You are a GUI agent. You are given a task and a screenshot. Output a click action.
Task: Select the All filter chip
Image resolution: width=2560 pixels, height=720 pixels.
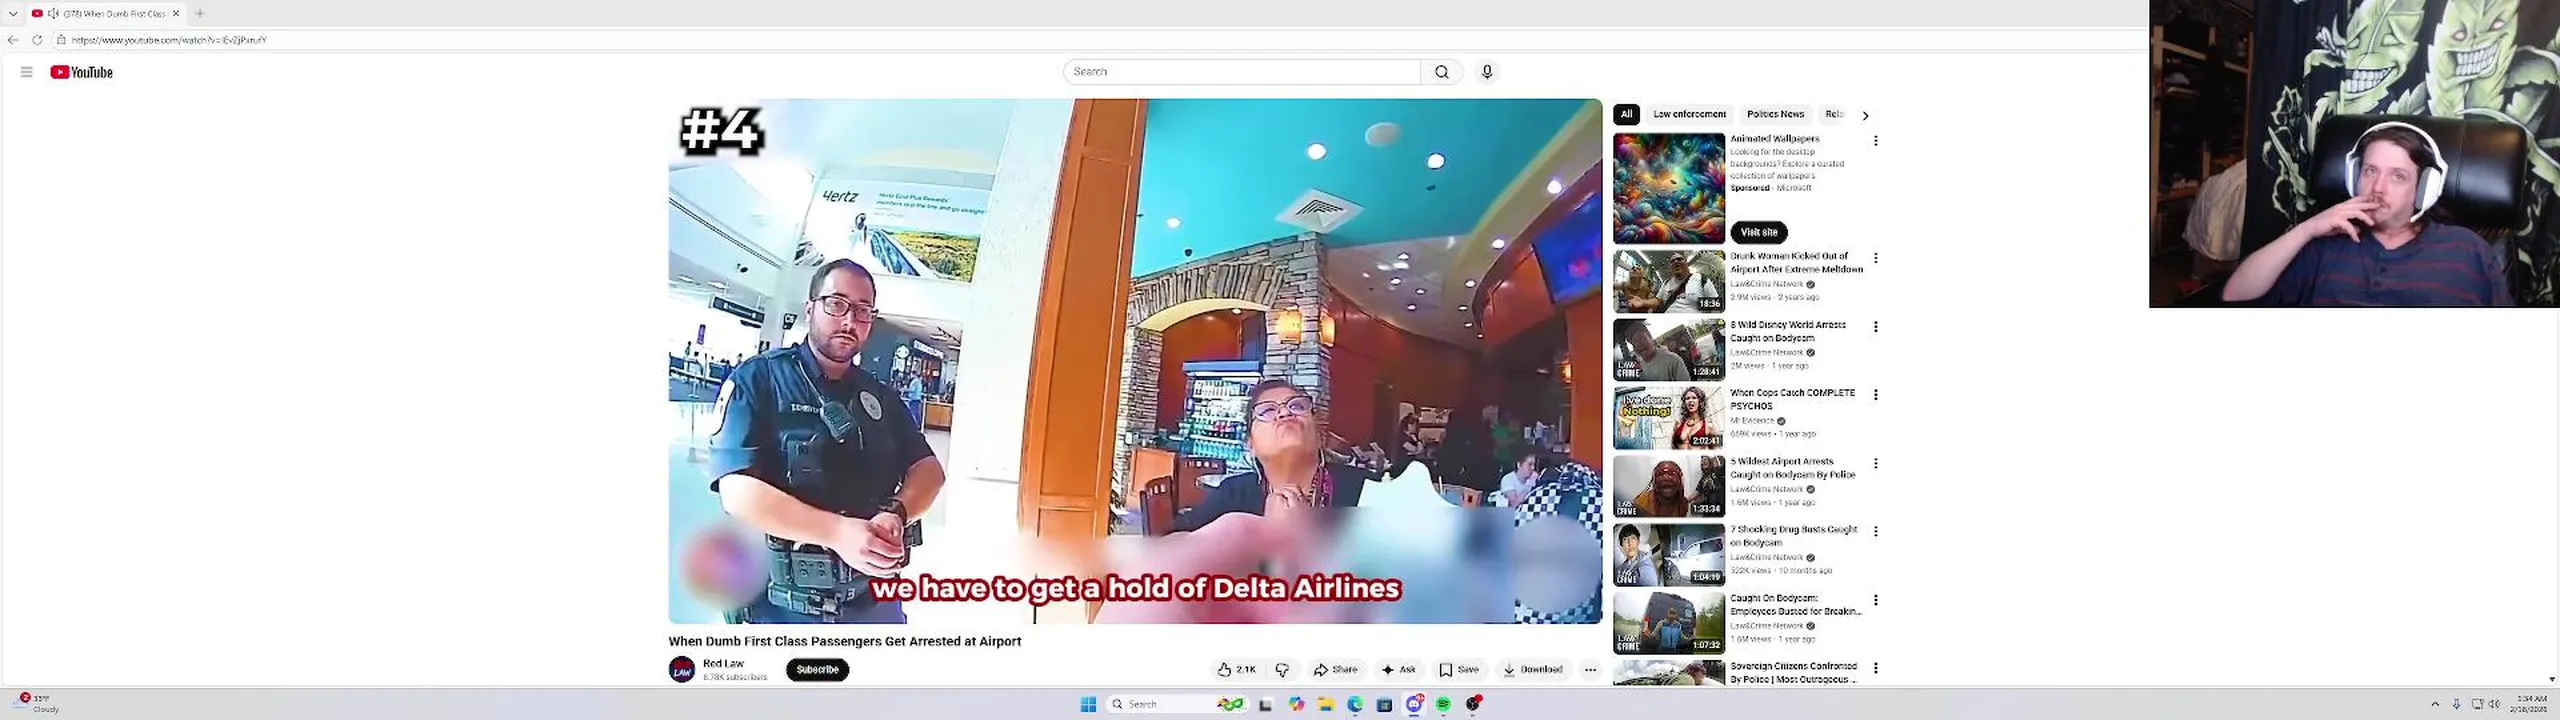pos(1626,114)
